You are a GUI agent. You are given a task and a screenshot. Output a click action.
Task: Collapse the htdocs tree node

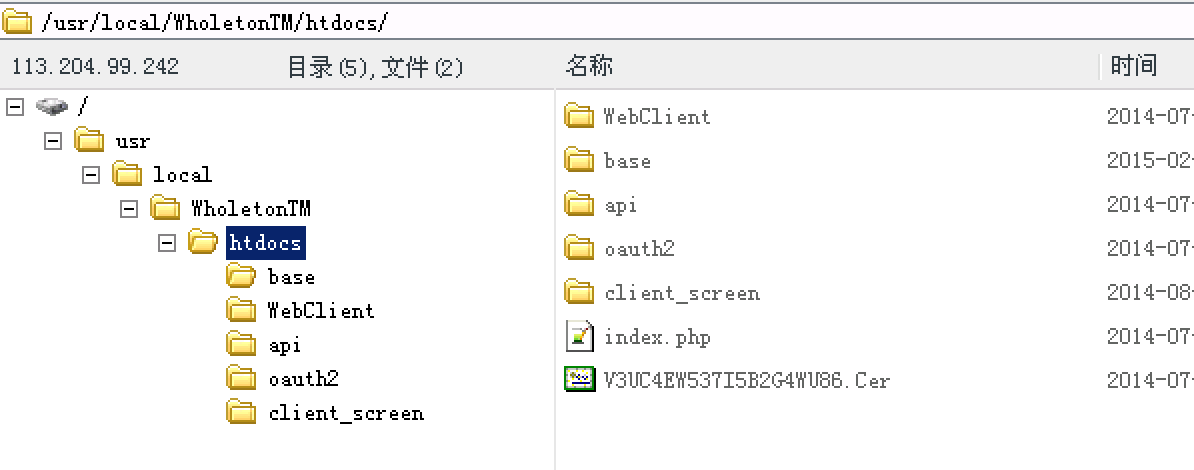click(167, 242)
